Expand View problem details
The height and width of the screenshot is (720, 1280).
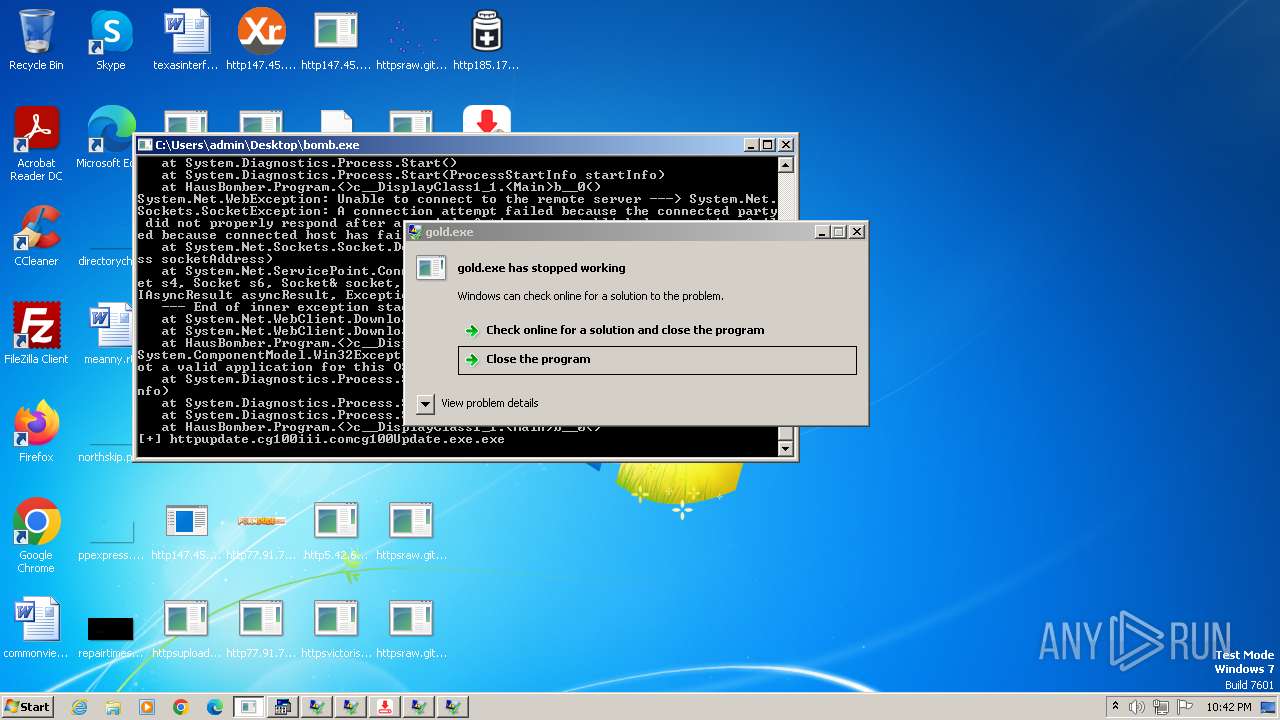point(425,403)
